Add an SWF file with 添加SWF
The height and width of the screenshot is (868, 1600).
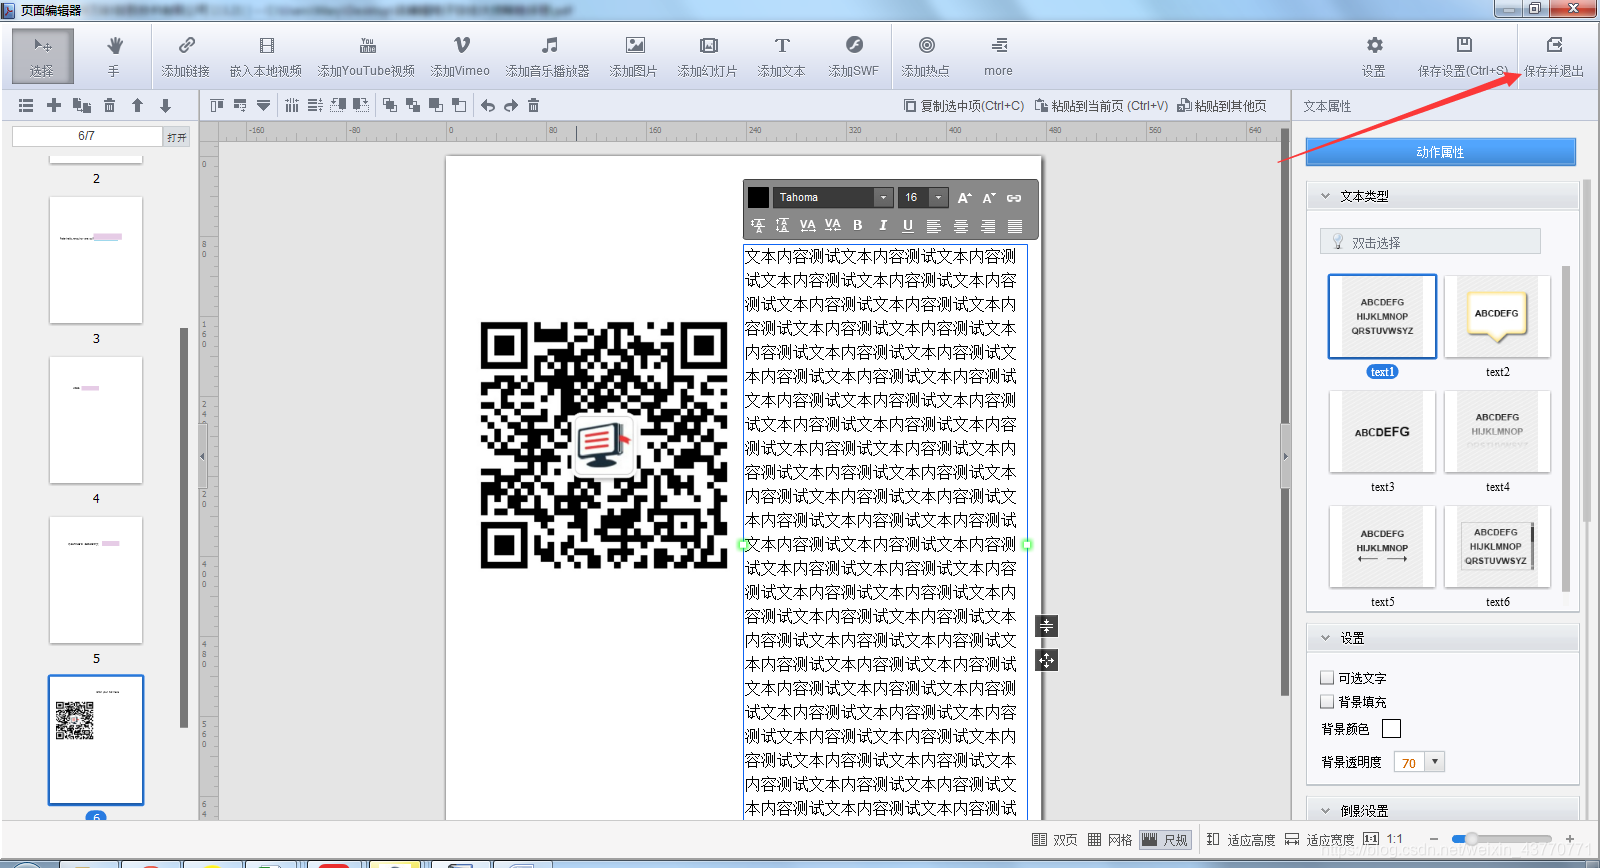click(x=853, y=56)
